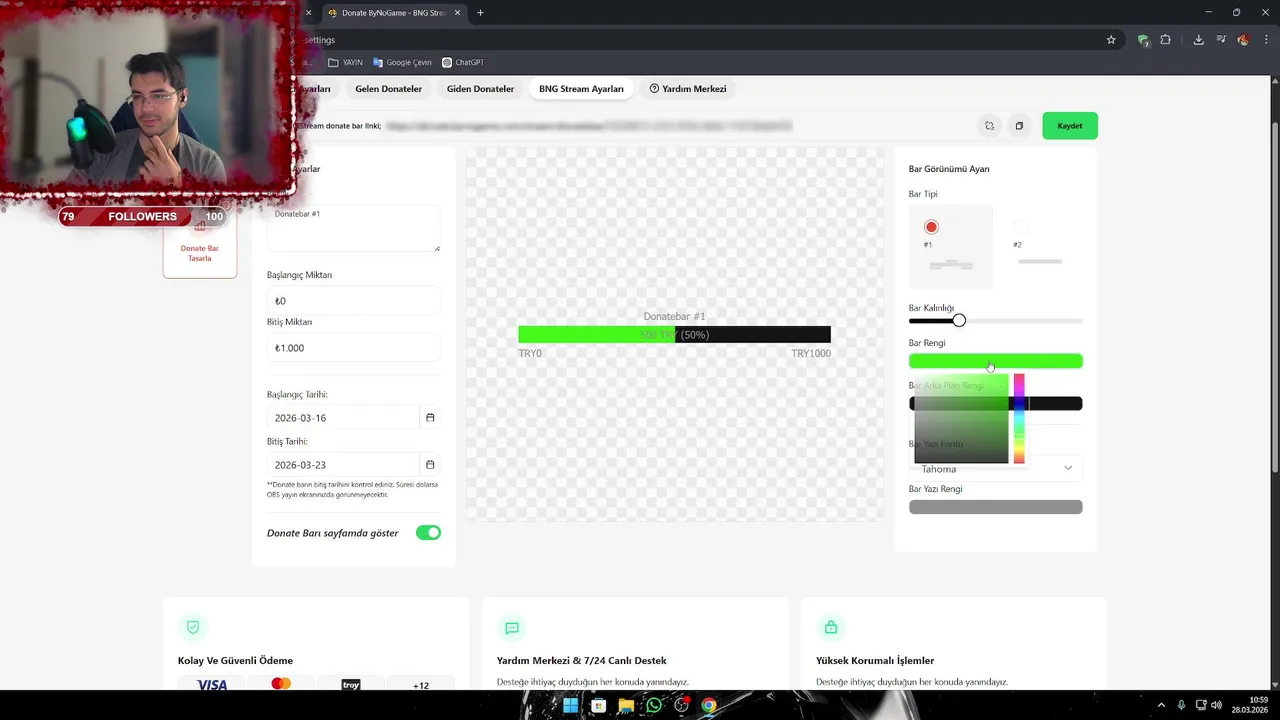Open the Yardım Merkezi tab
Image resolution: width=1280 pixels, height=720 pixels.
688,89
